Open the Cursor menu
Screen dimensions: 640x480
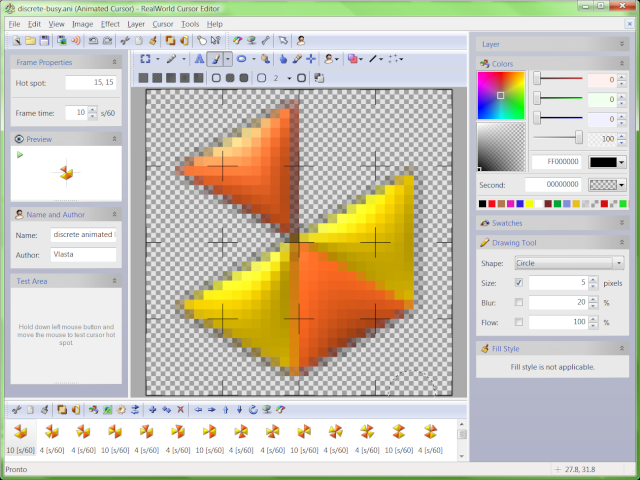(x=163, y=23)
